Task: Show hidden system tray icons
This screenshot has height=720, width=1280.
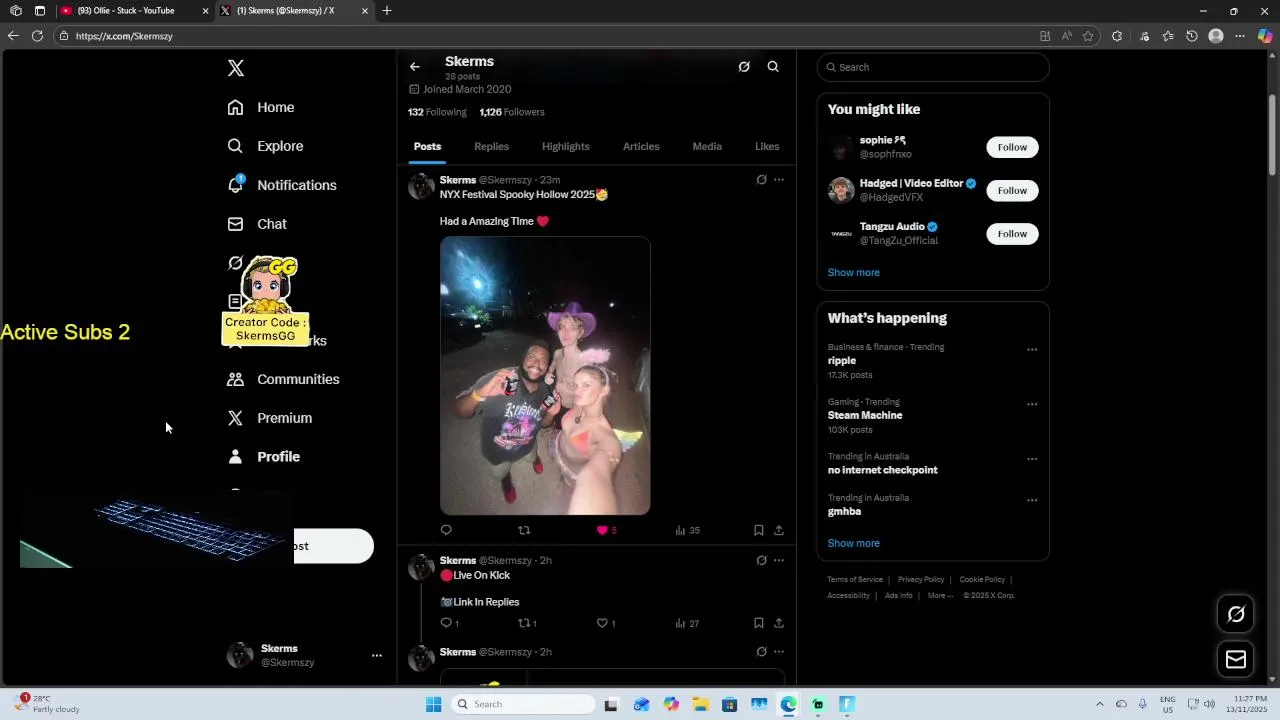Action: 1099,704
